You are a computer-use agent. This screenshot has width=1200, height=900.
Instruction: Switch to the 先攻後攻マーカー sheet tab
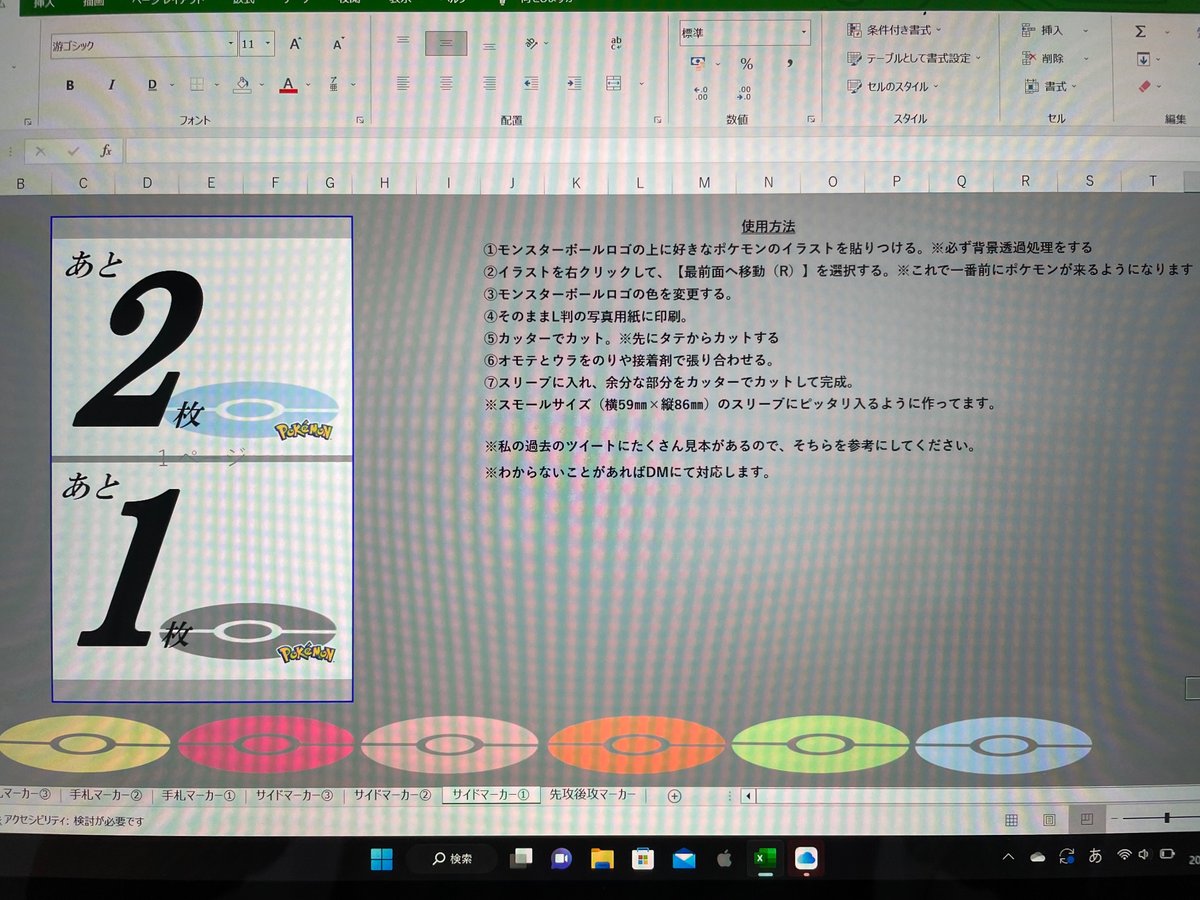pyautogui.click(x=593, y=796)
